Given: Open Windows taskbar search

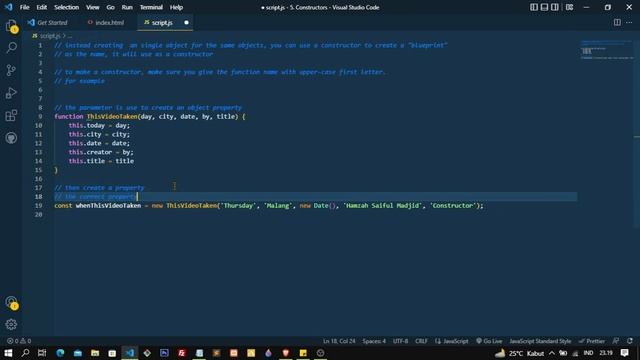Looking at the screenshot, I should tap(25, 353).
